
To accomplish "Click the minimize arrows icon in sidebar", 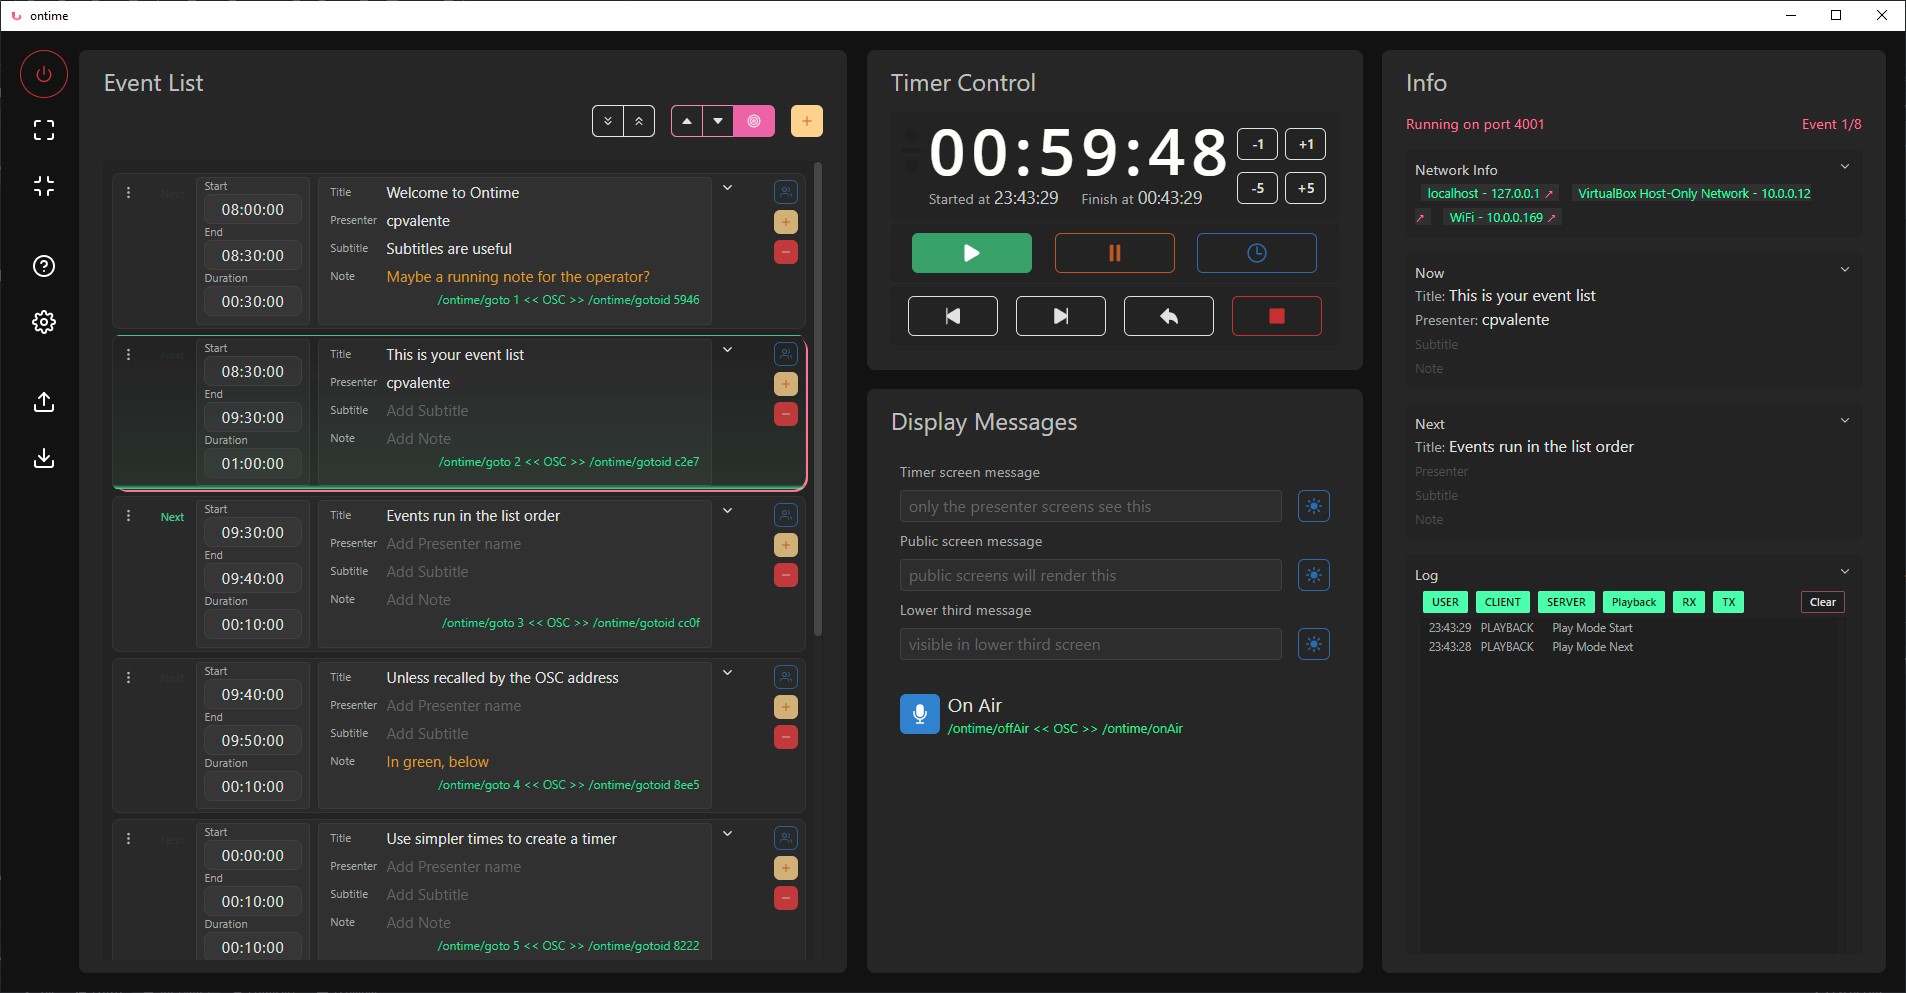I will tap(44, 186).
